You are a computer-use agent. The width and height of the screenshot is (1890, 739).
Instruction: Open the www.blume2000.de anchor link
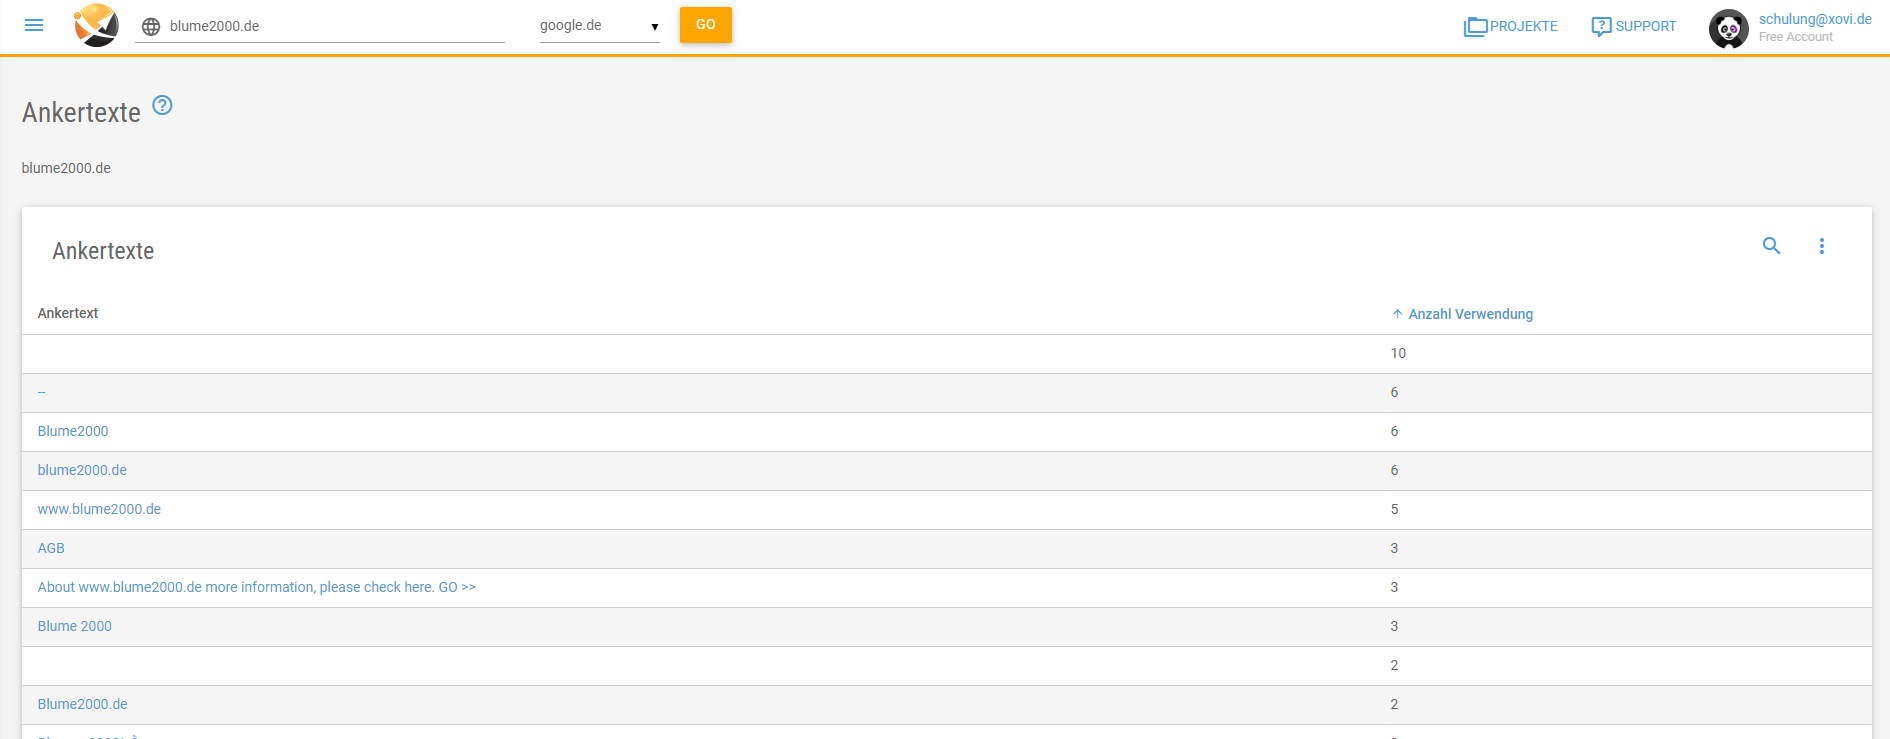click(x=99, y=509)
